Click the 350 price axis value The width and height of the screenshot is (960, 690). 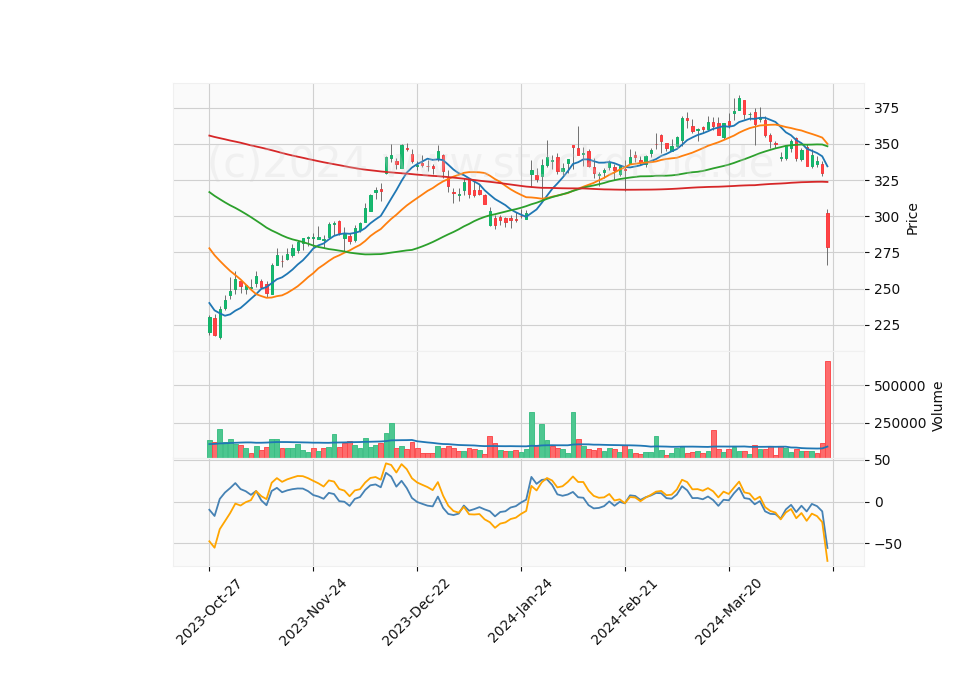(886, 144)
